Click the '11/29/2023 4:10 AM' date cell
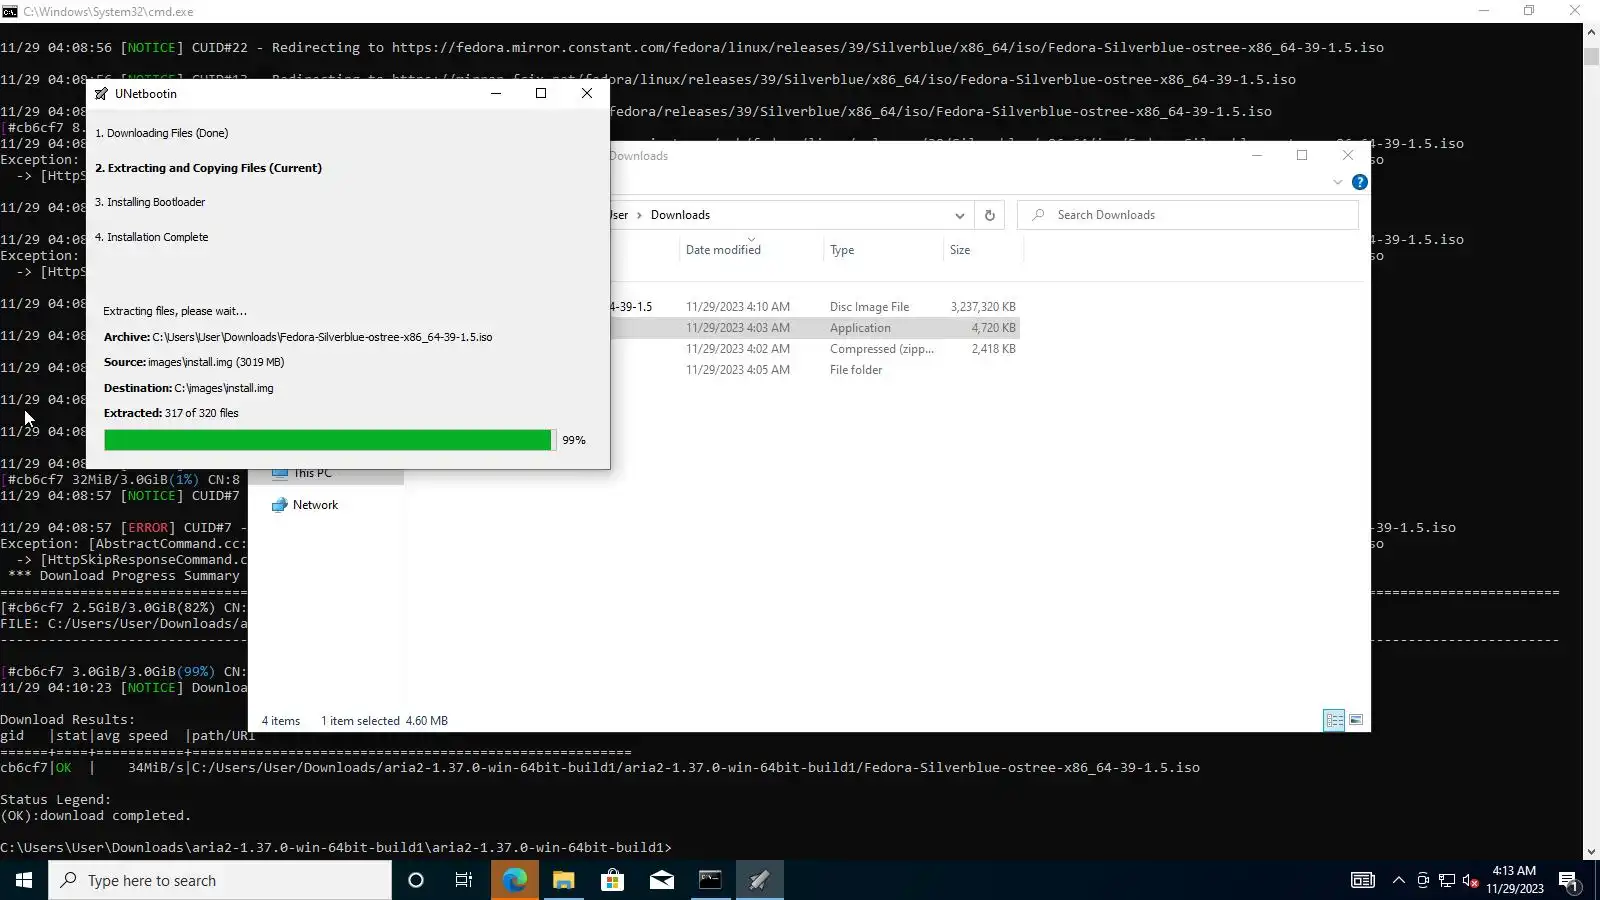The image size is (1600, 900). (738, 307)
